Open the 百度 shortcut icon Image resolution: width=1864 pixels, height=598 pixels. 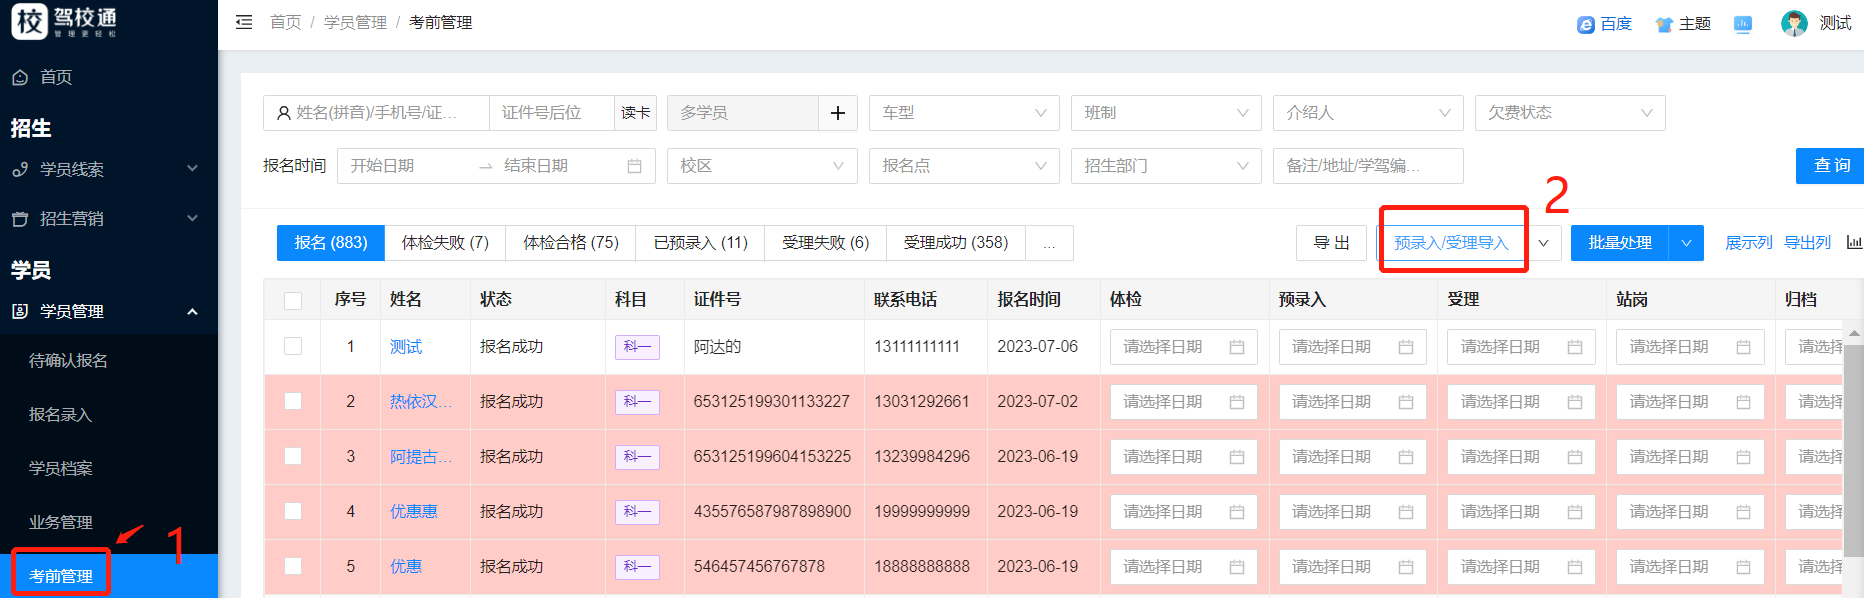tap(1586, 24)
